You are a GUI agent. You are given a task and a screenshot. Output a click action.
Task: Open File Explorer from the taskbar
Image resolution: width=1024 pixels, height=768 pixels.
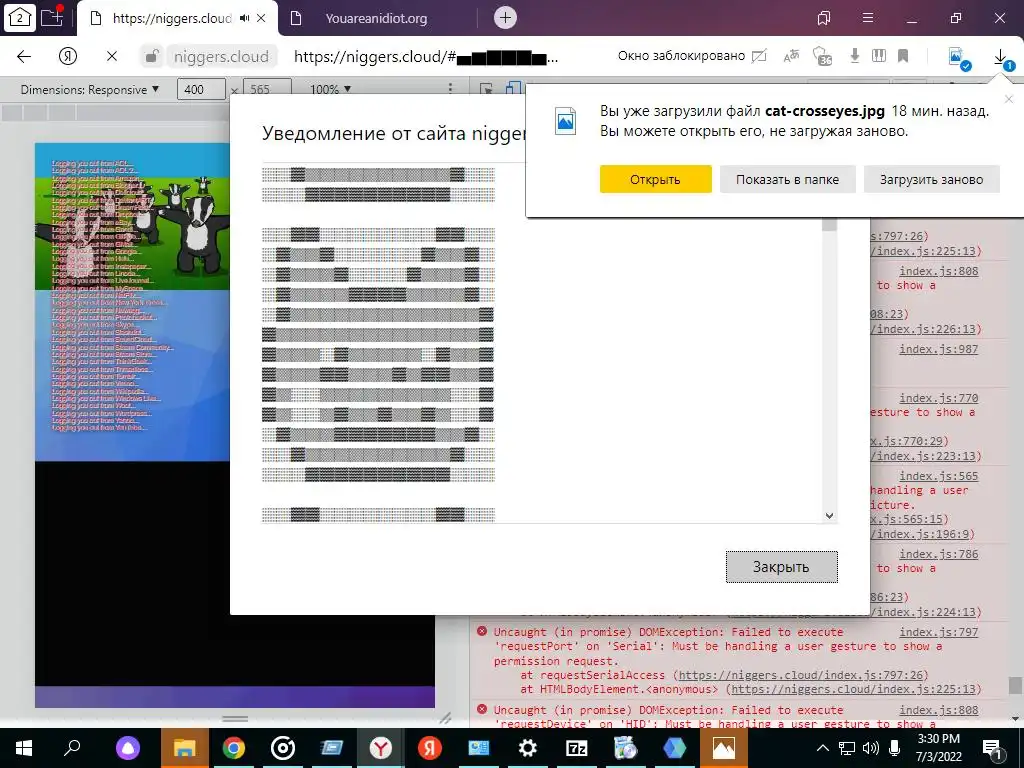(185, 748)
